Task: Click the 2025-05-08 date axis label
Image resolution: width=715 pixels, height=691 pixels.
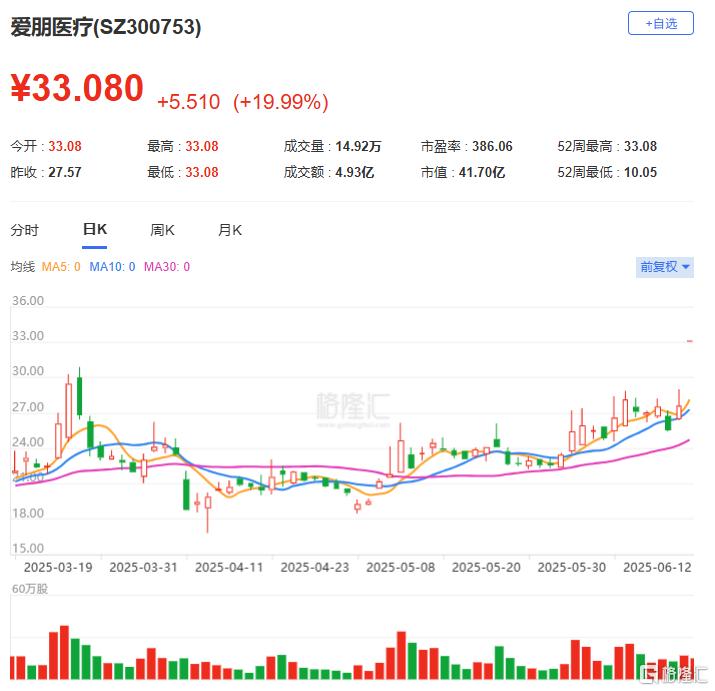Action: (400, 567)
